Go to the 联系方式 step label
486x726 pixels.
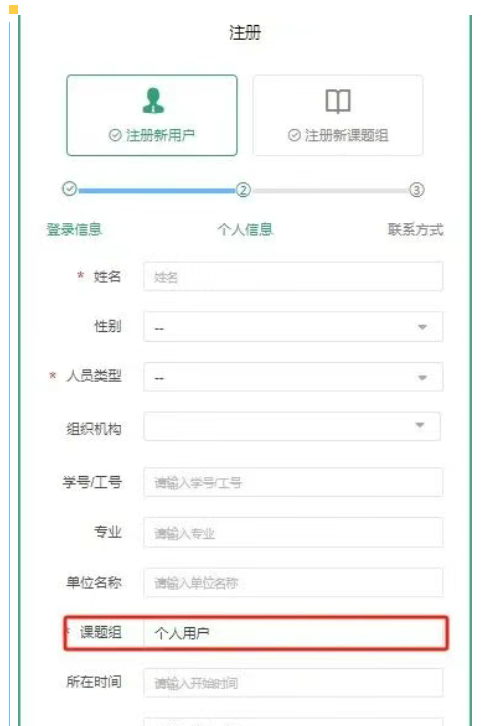[x=415, y=229]
